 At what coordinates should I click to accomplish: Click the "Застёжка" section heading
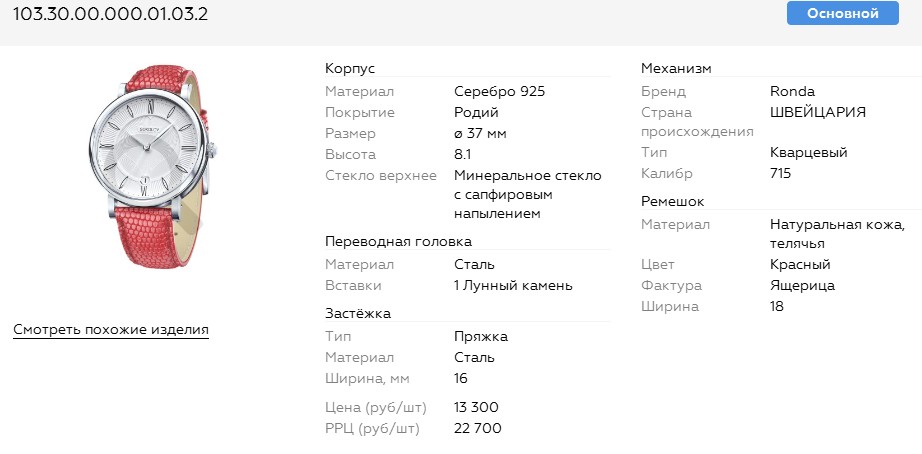click(358, 313)
